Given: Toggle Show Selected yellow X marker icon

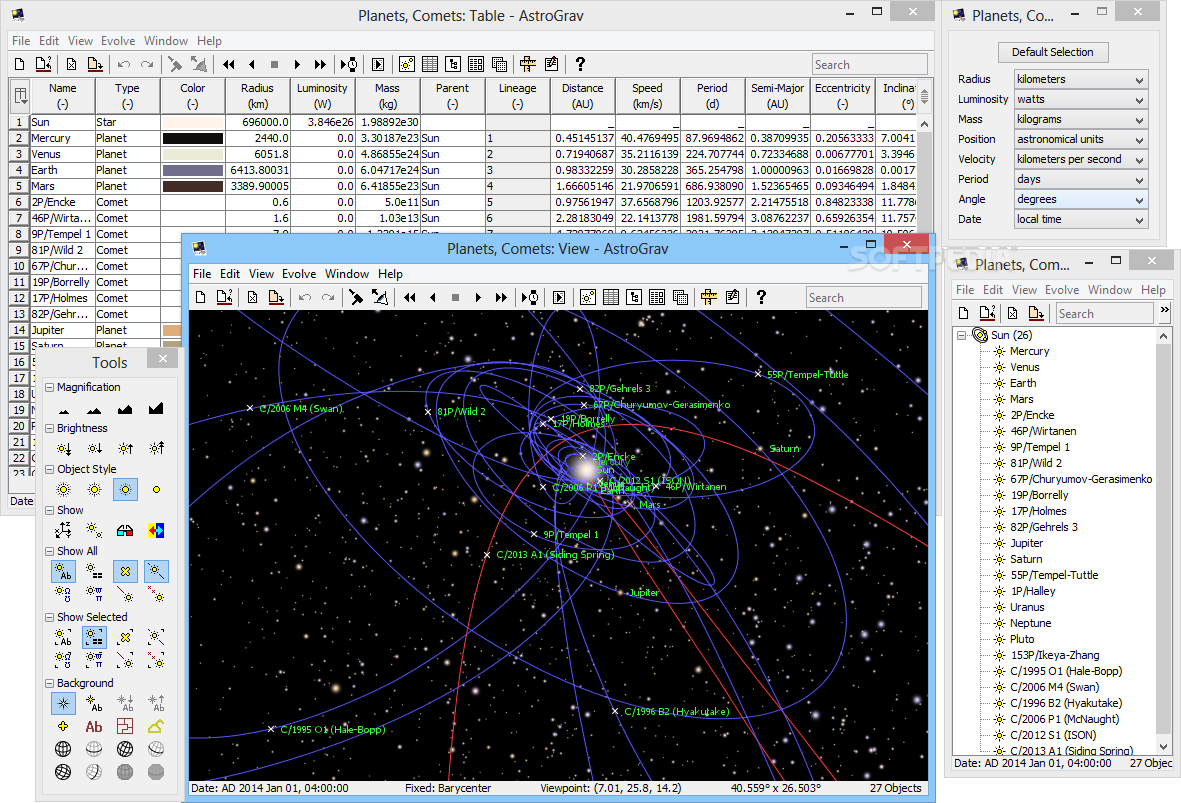Looking at the screenshot, I should pos(125,637).
